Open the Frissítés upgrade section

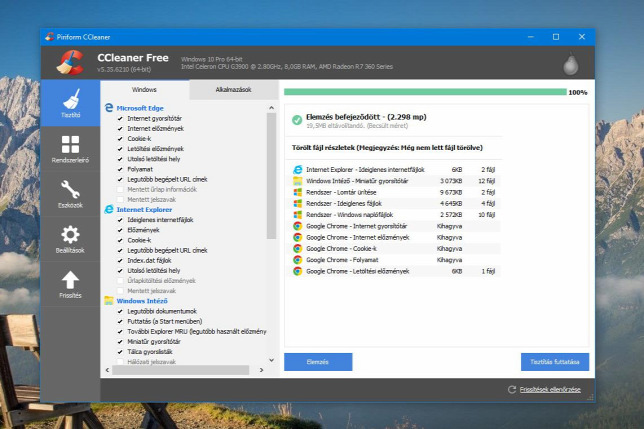pos(70,284)
